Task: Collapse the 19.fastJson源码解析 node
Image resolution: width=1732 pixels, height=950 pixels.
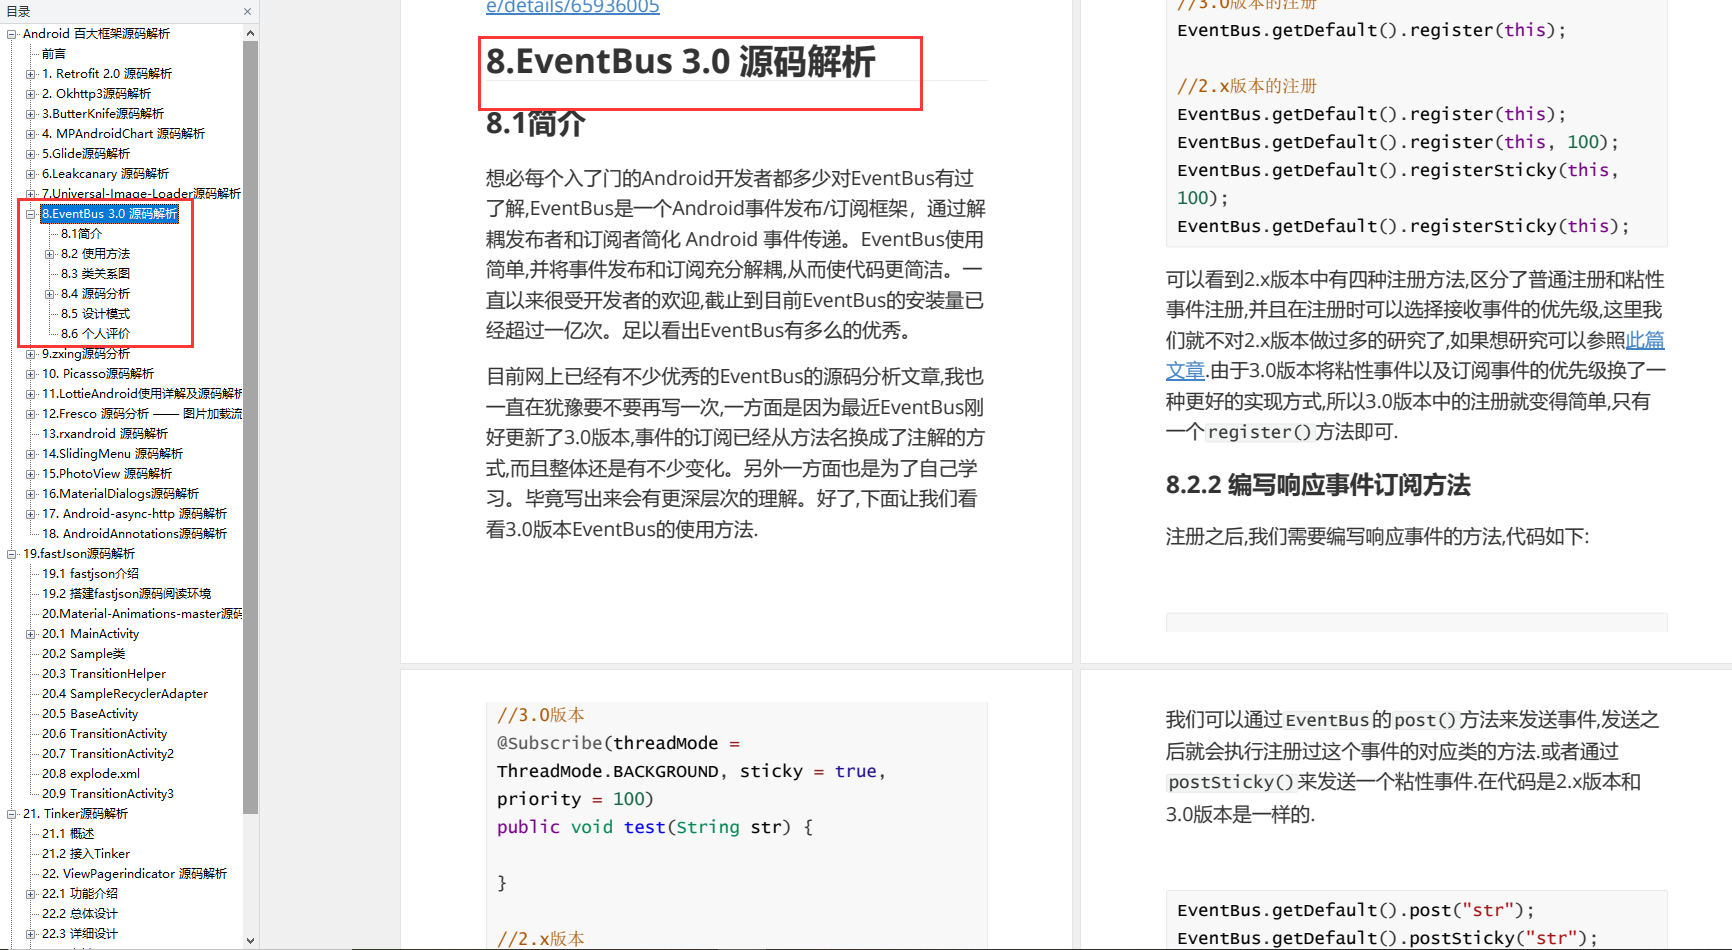Action: click(12, 554)
